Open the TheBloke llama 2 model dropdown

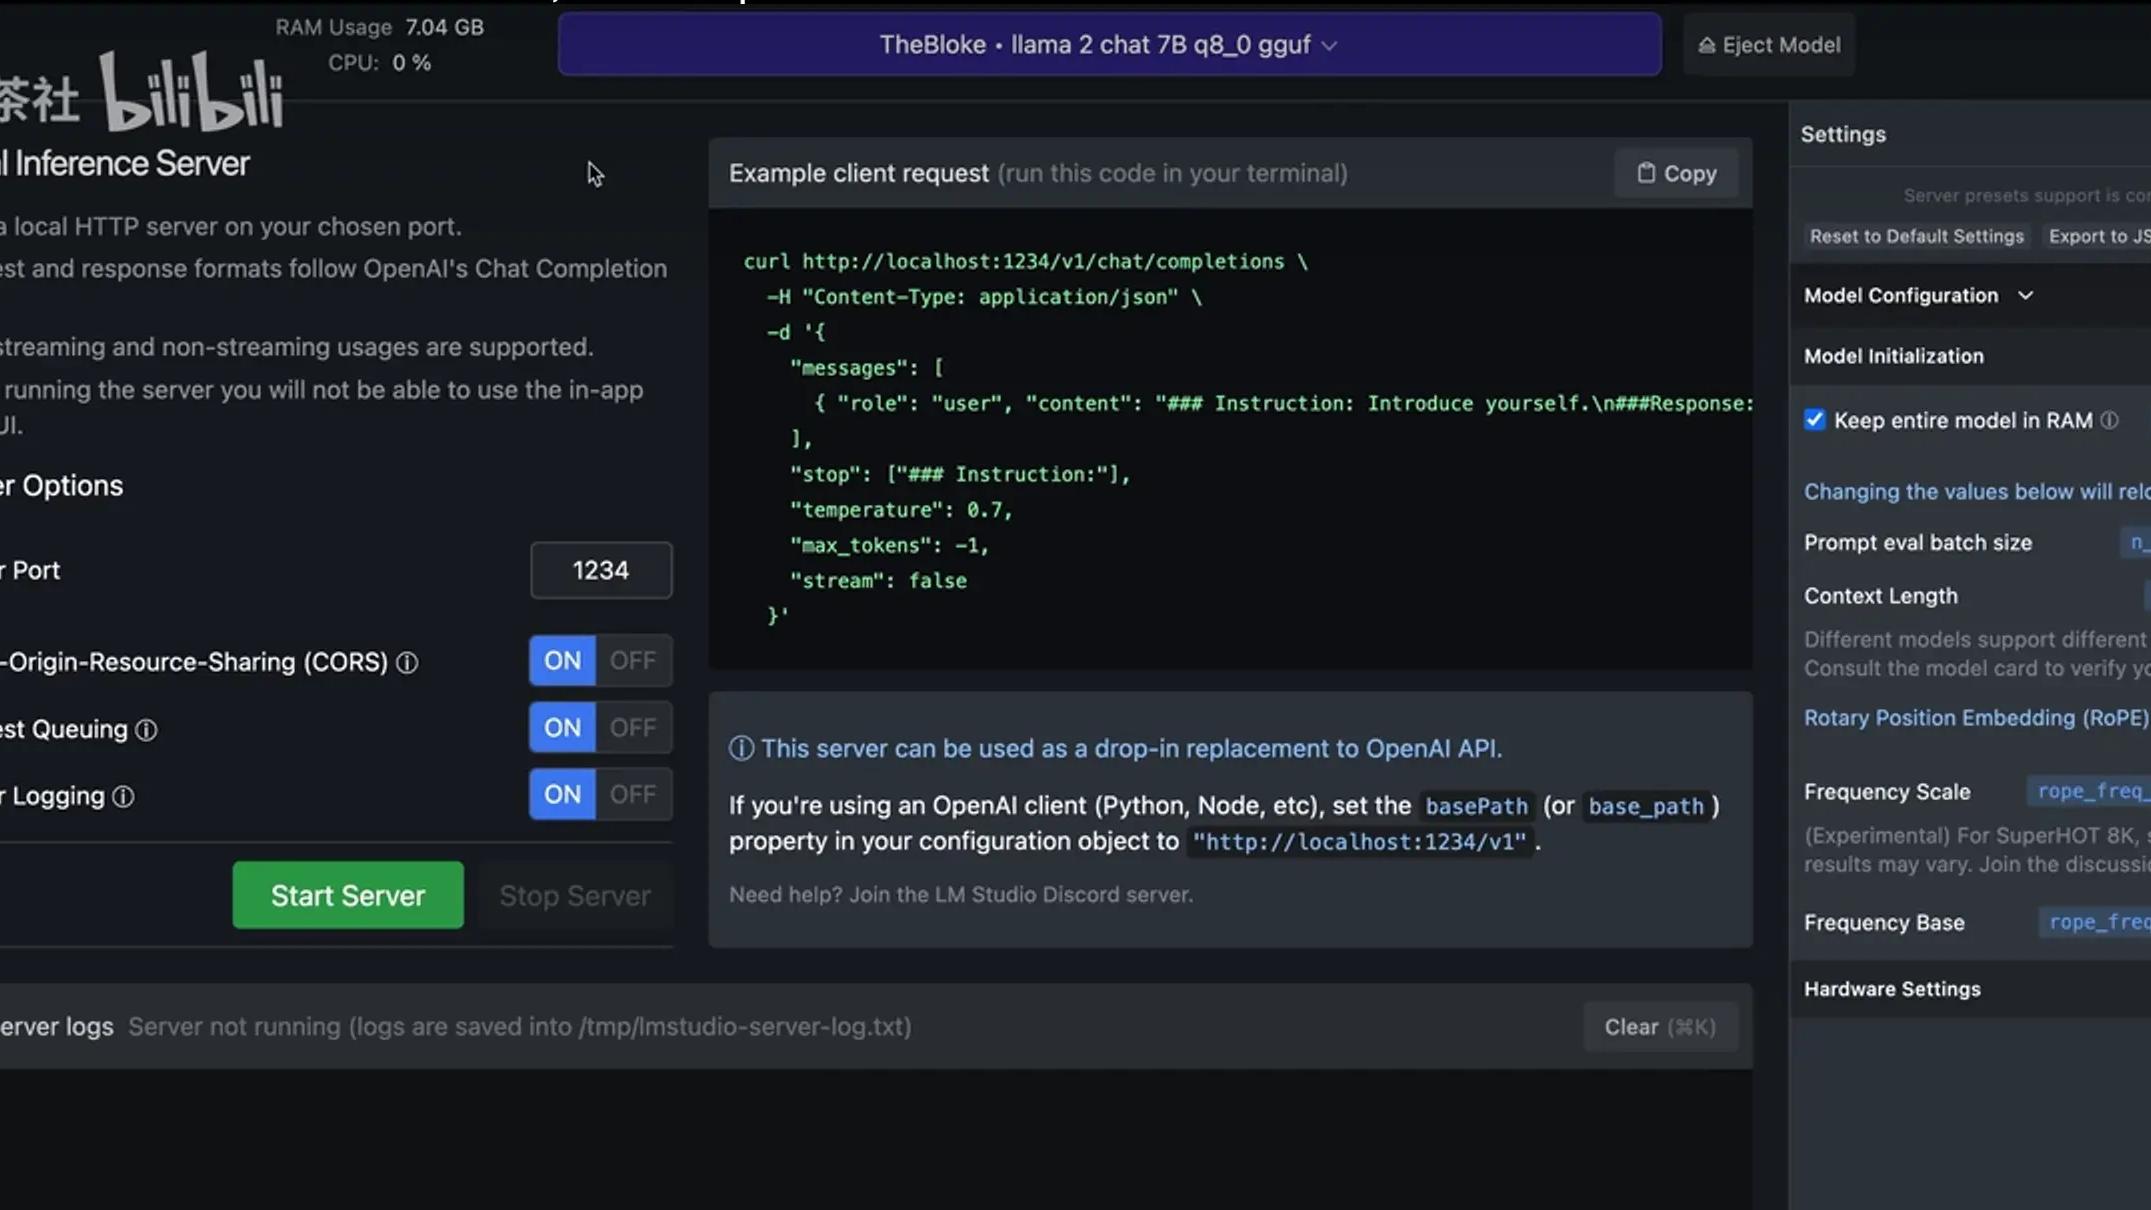[1109, 45]
